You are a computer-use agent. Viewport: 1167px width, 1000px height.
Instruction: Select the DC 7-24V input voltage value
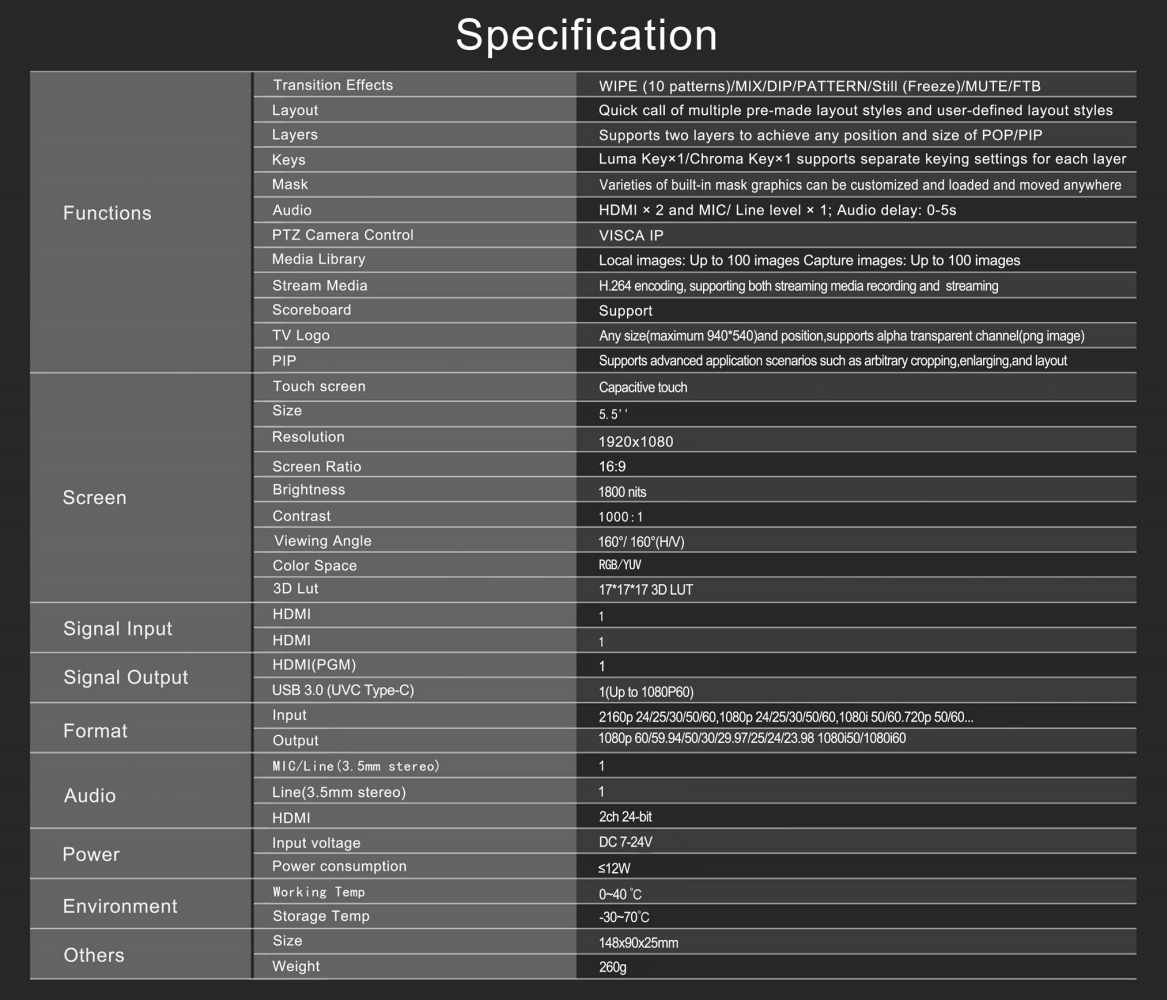coord(626,842)
